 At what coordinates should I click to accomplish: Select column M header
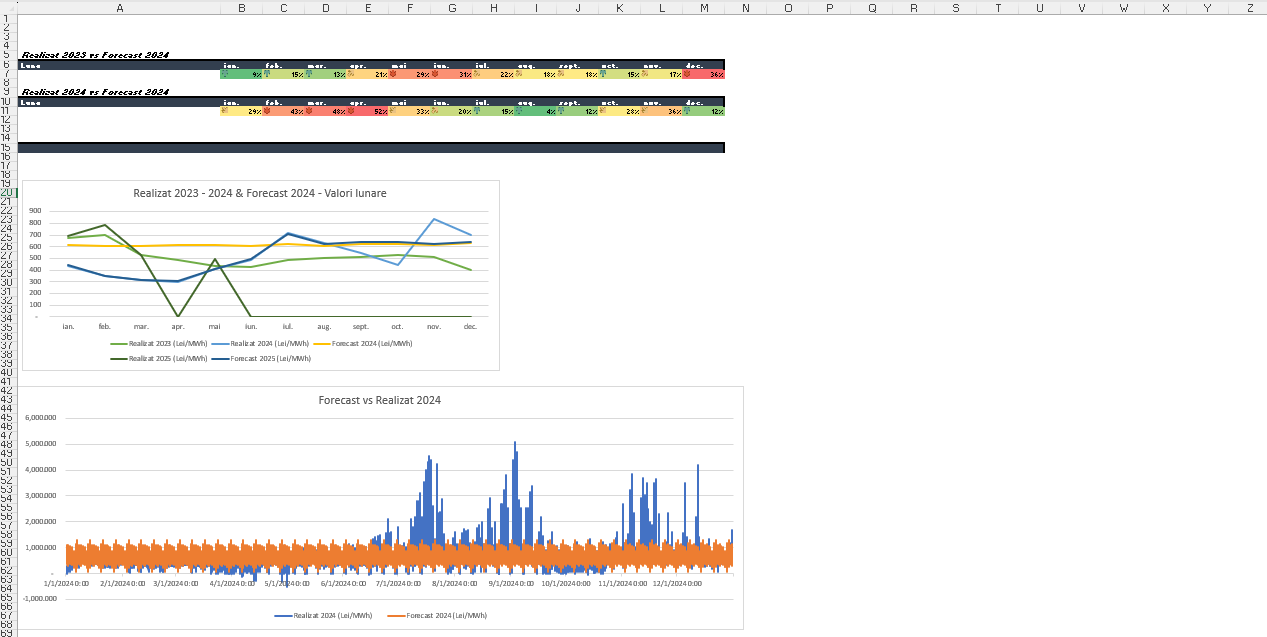point(704,8)
